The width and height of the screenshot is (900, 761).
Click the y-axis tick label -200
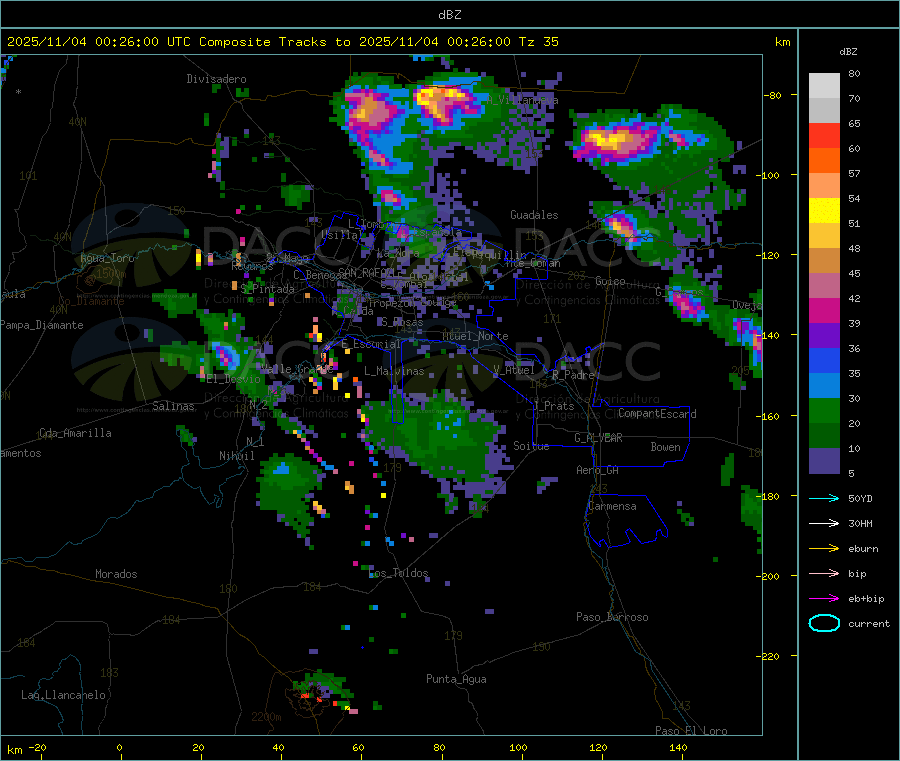pyautogui.click(x=770, y=576)
